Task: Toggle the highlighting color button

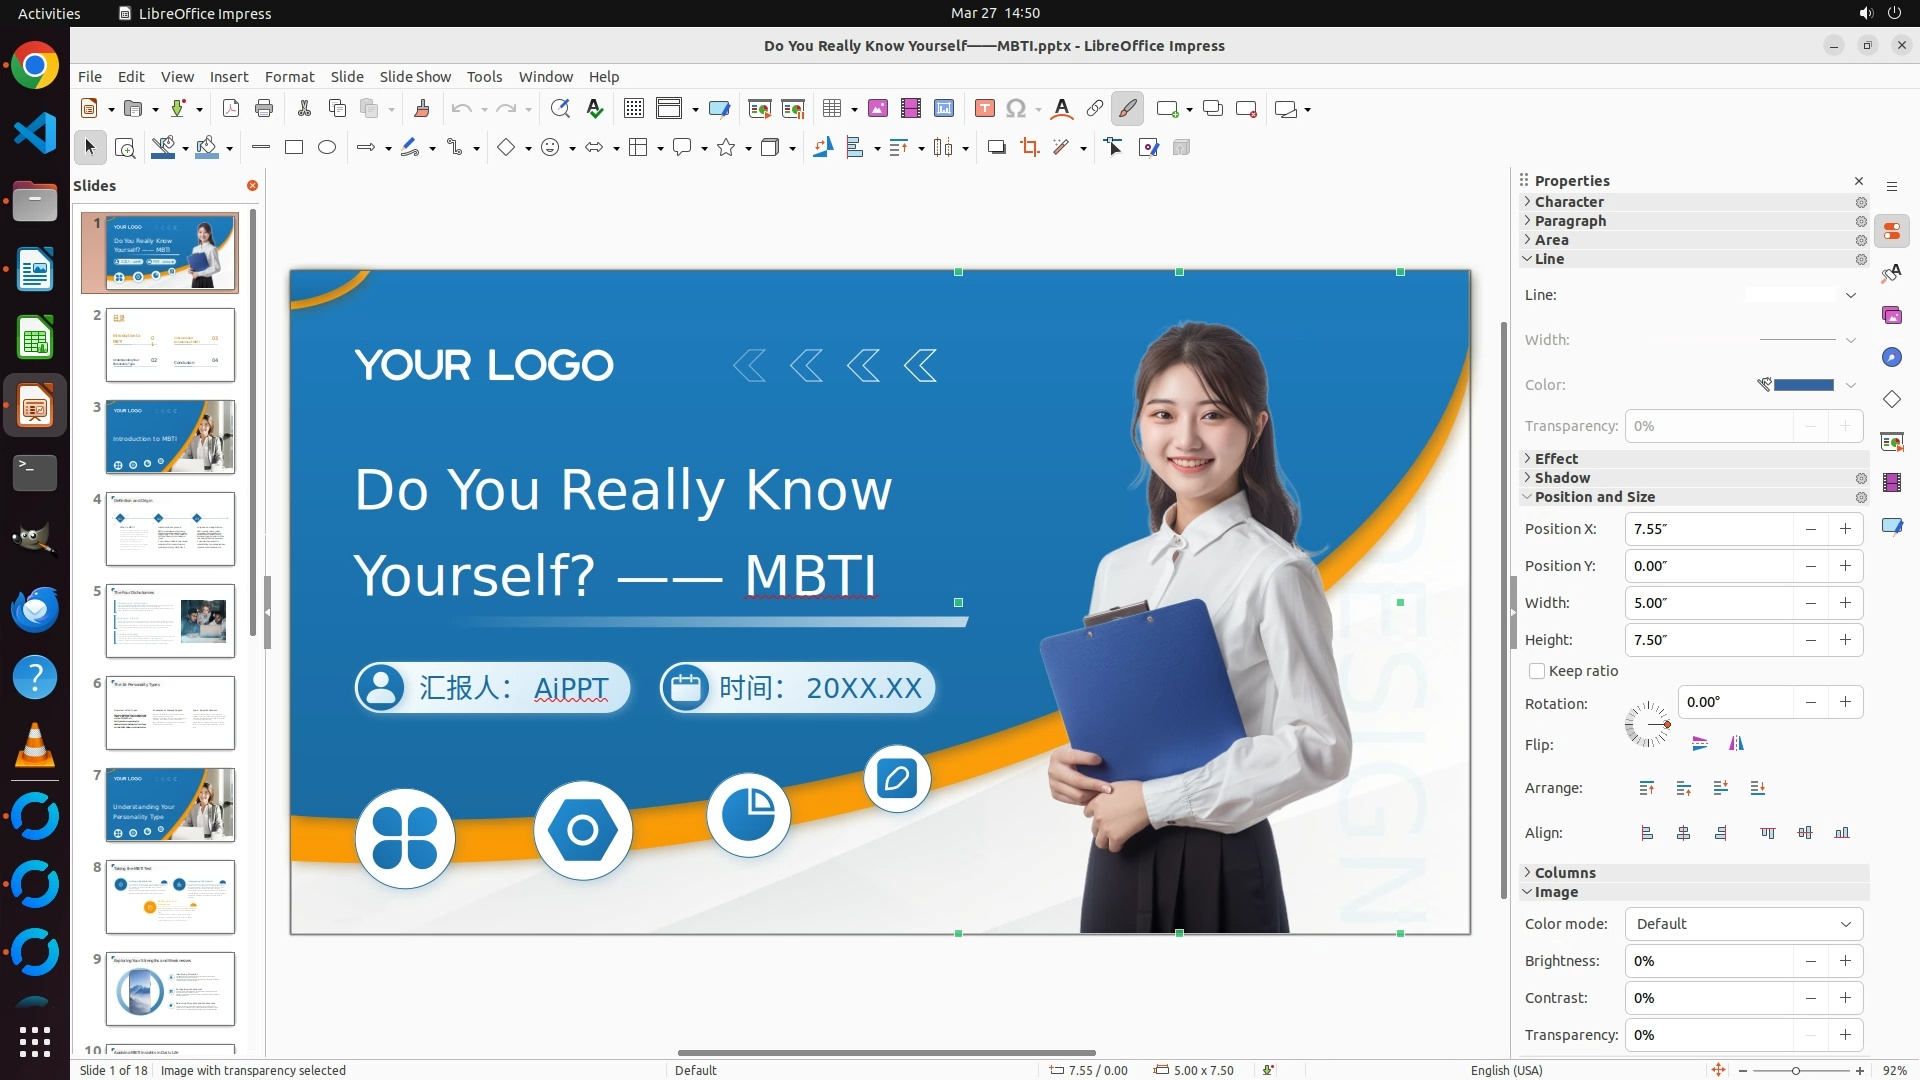Action: point(1127,109)
